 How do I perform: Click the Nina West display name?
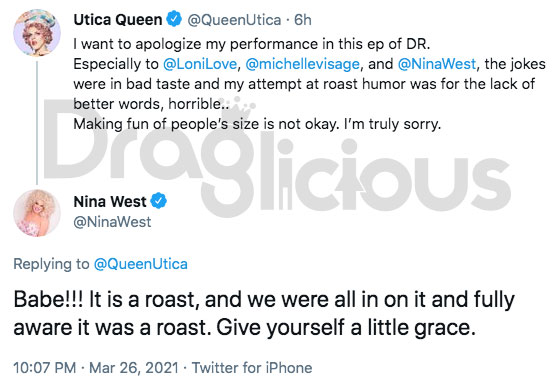pos(110,201)
